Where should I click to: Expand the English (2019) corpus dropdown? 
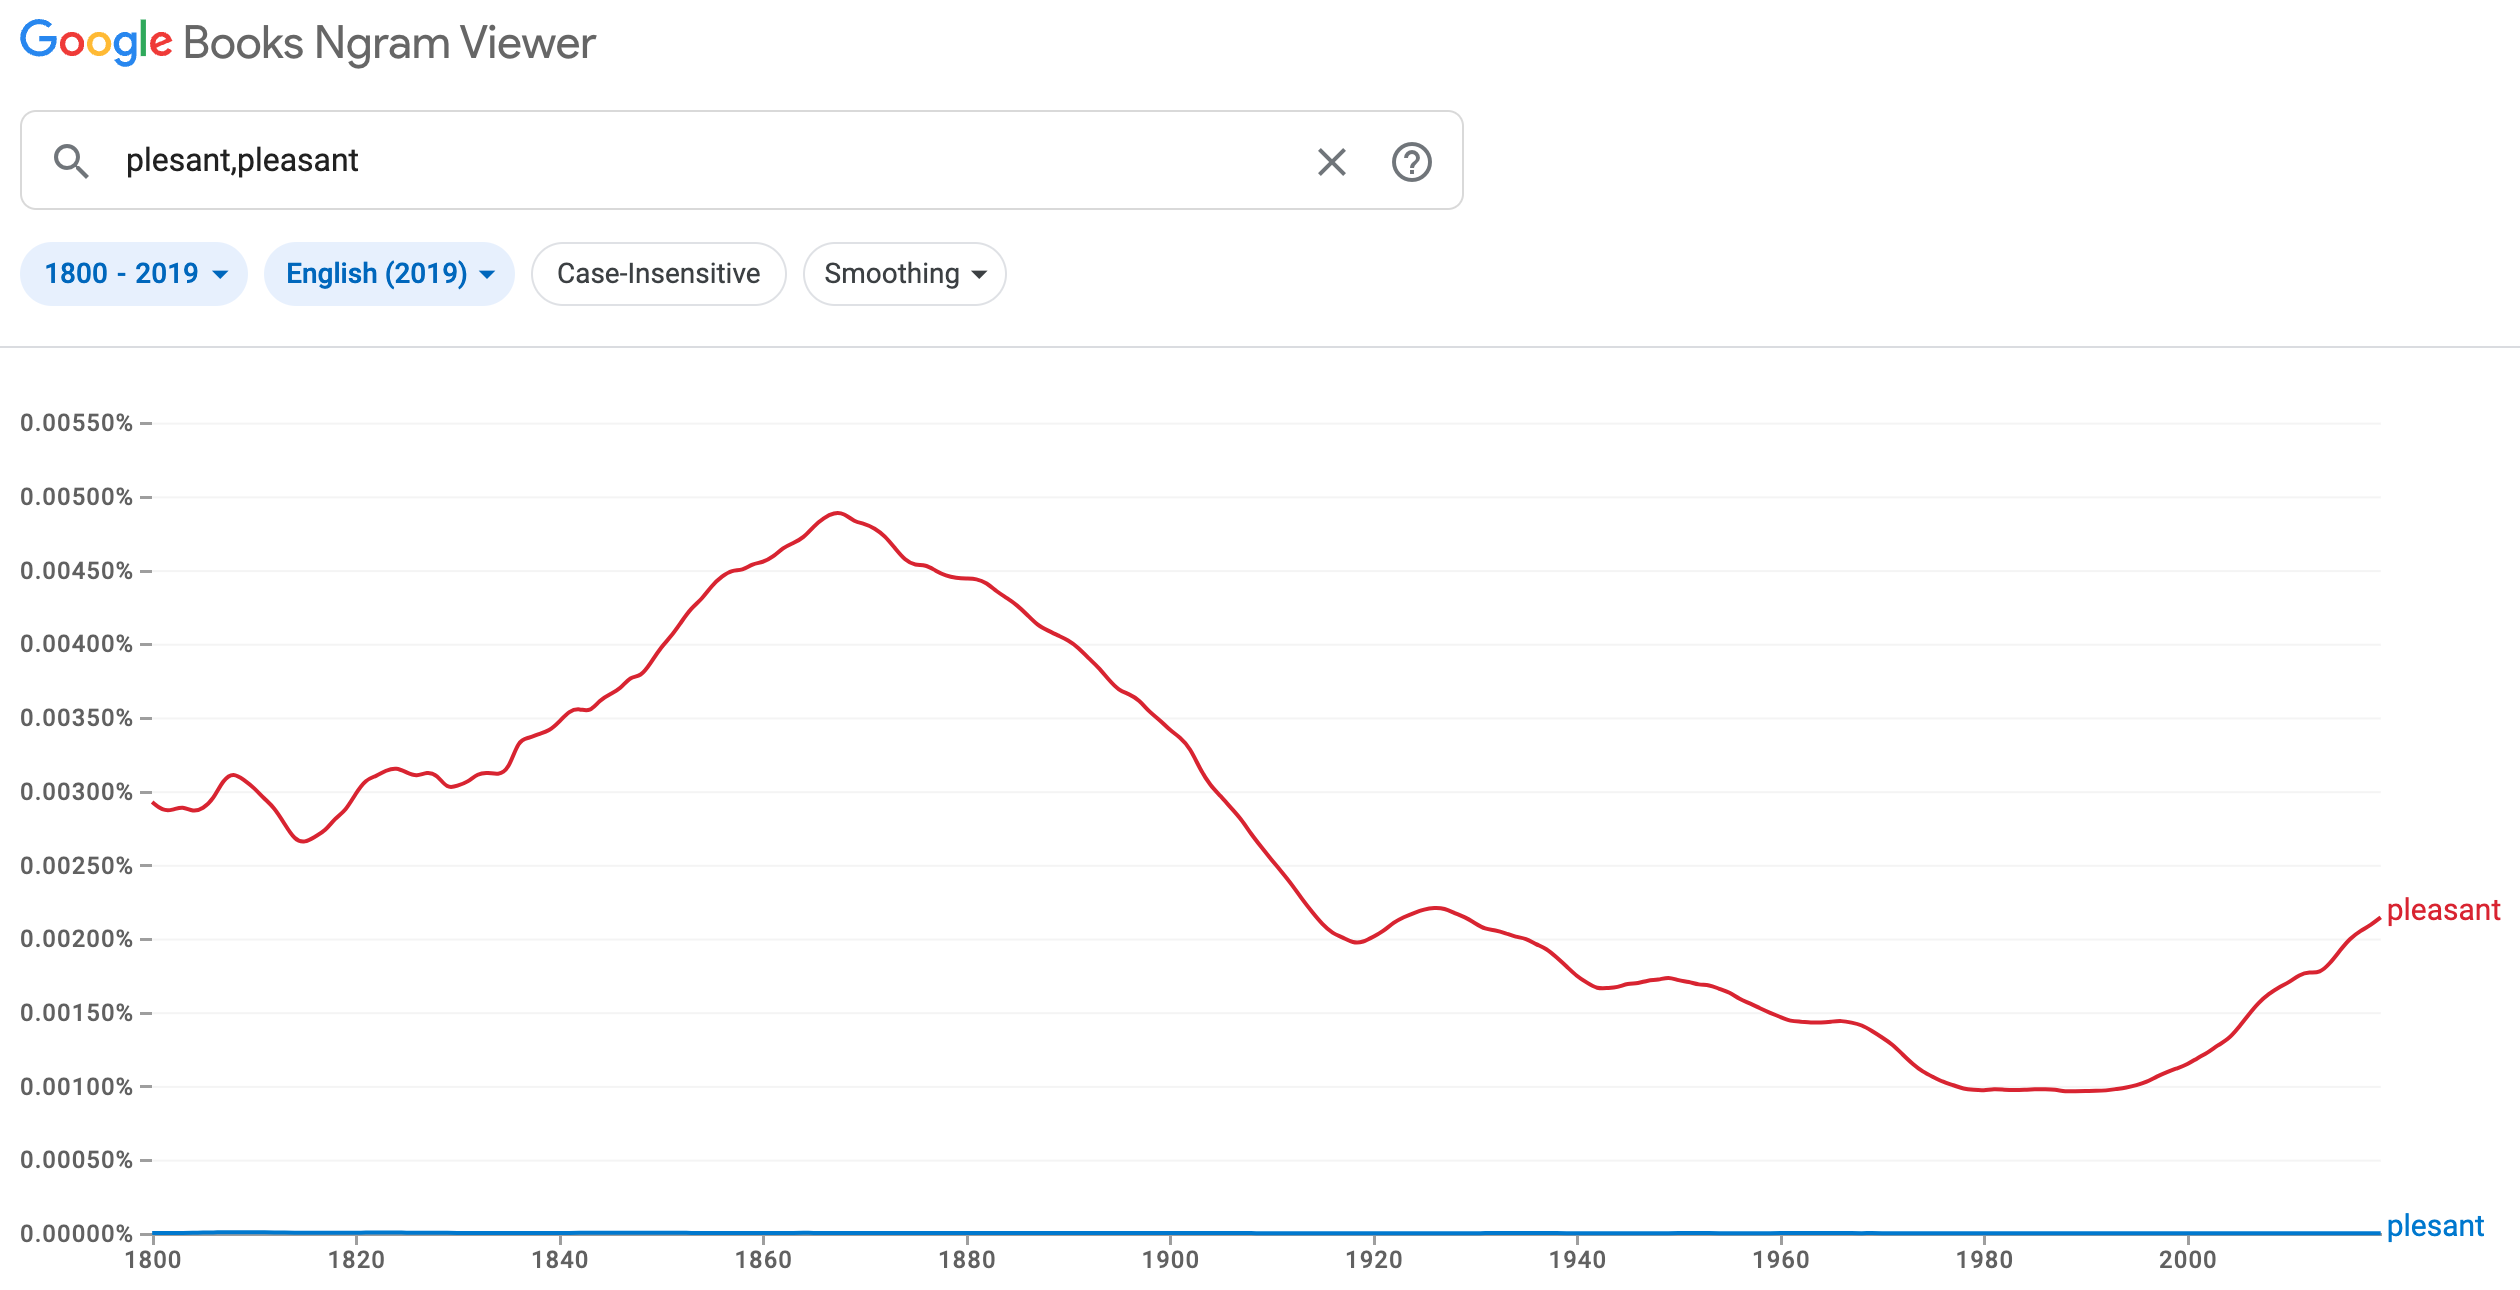point(389,274)
